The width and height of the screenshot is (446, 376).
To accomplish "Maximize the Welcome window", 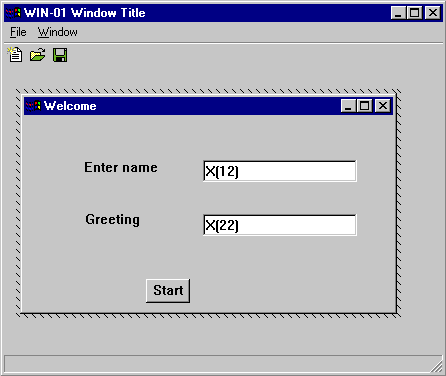I will click(x=364, y=106).
